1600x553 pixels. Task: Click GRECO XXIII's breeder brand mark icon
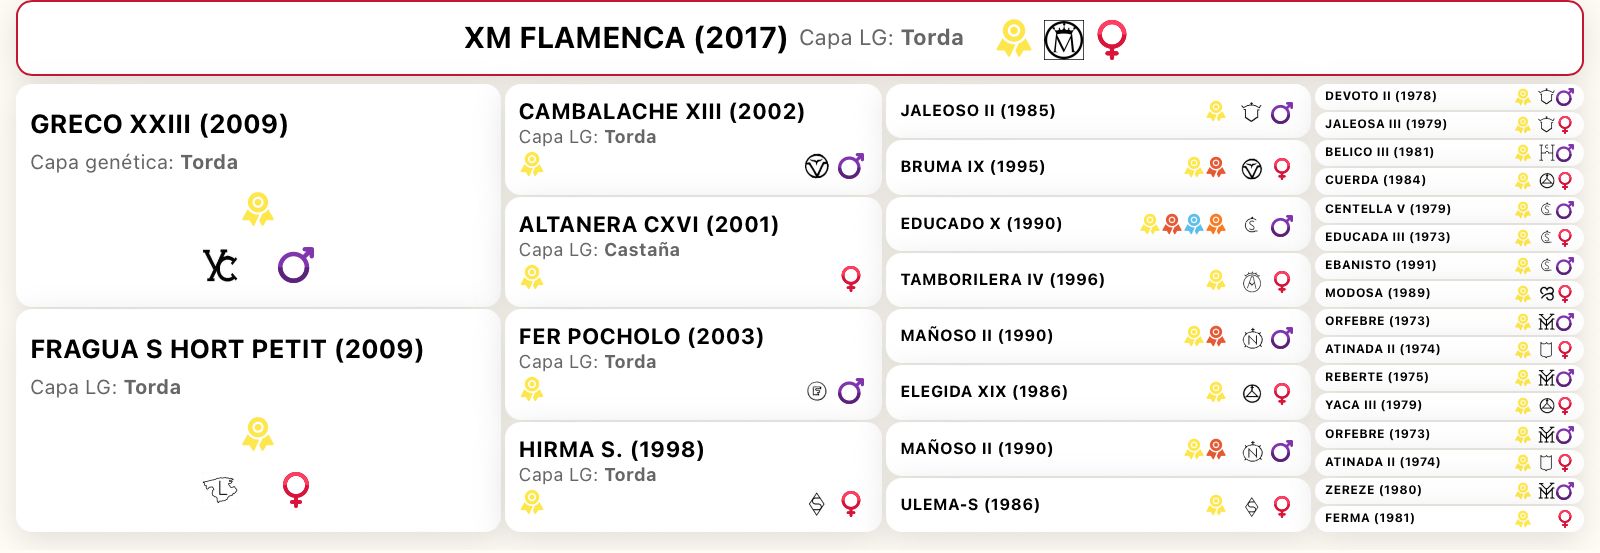[220, 266]
